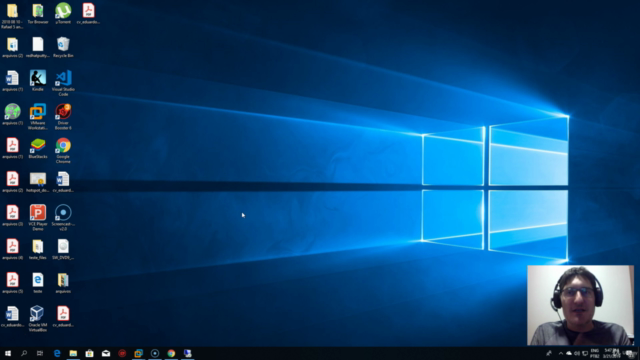Open the Screencast v2.0 desktop shortcut
The width and height of the screenshot is (640, 360).
click(x=63, y=218)
